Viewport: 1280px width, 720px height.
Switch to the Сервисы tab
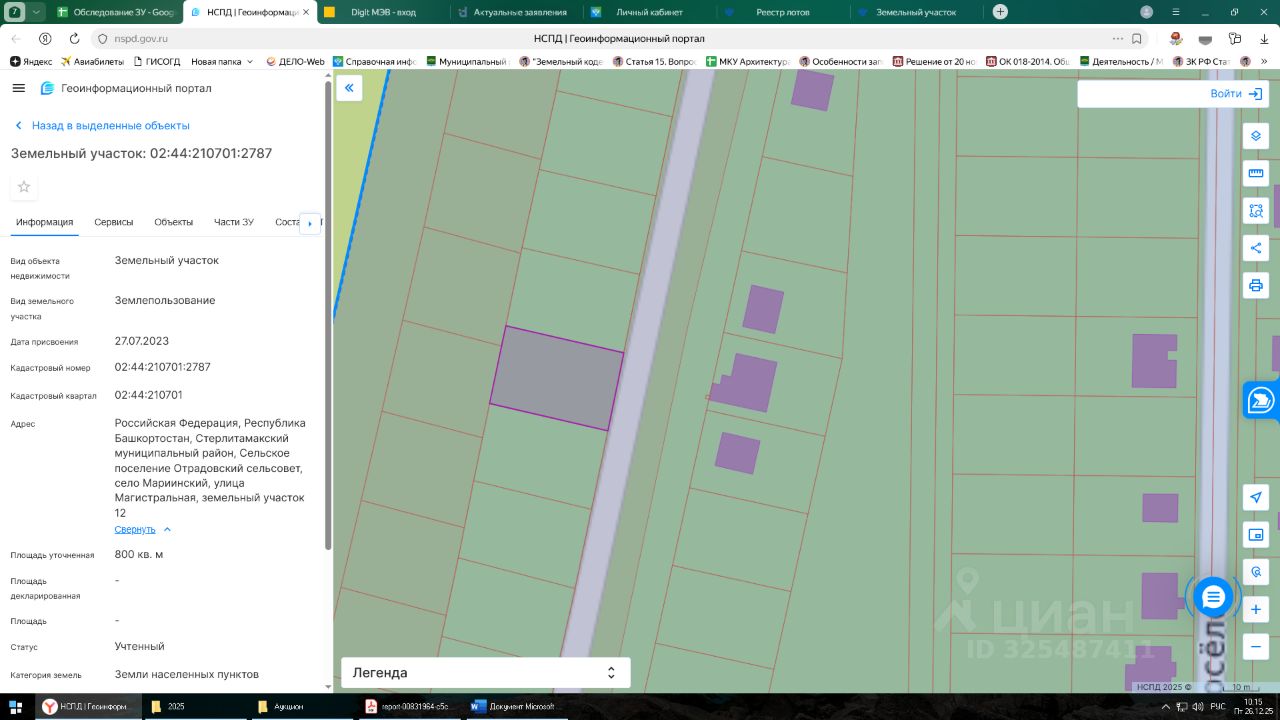pyautogui.click(x=114, y=222)
